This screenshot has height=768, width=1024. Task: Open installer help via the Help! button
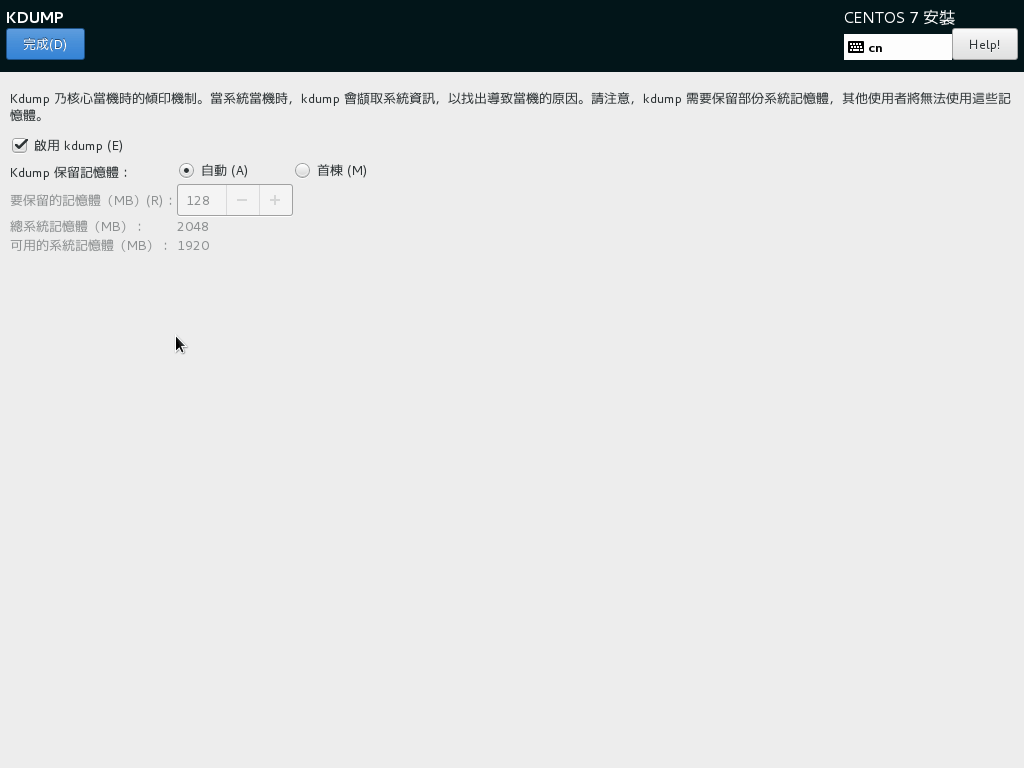(x=984, y=44)
